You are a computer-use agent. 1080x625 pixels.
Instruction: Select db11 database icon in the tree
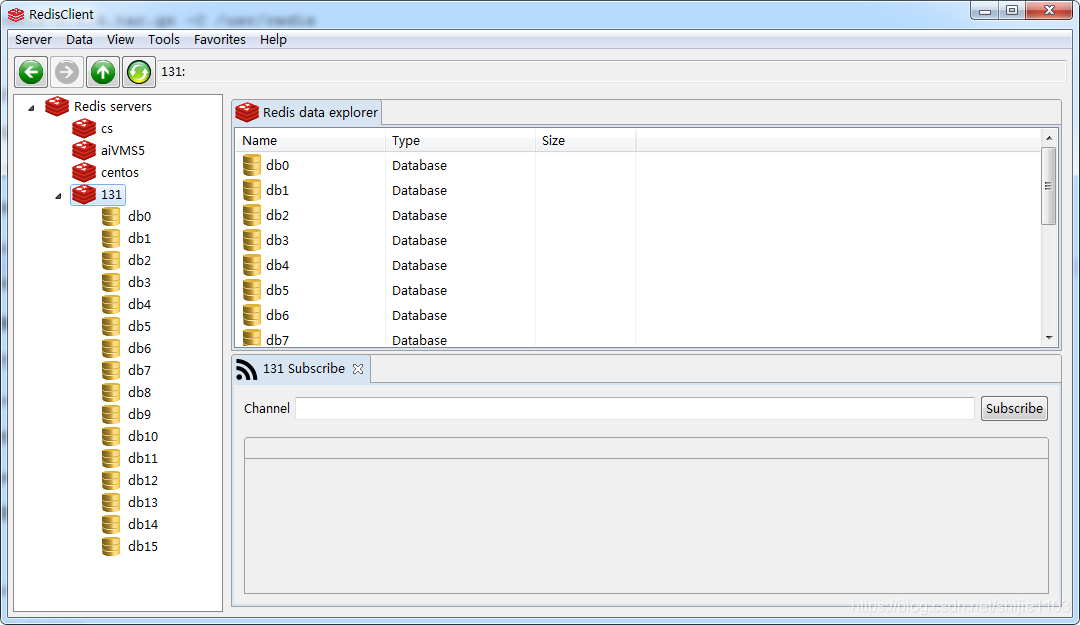tap(111, 459)
